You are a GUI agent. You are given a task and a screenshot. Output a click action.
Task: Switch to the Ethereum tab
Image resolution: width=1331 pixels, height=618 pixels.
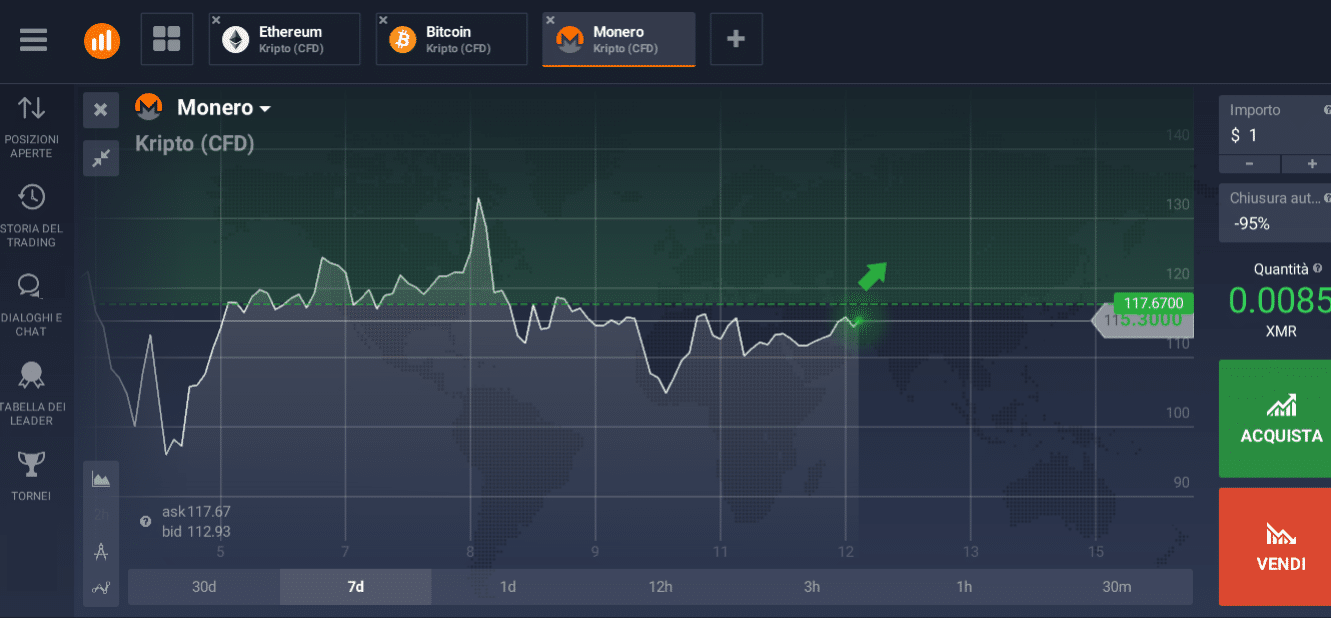click(285, 39)
